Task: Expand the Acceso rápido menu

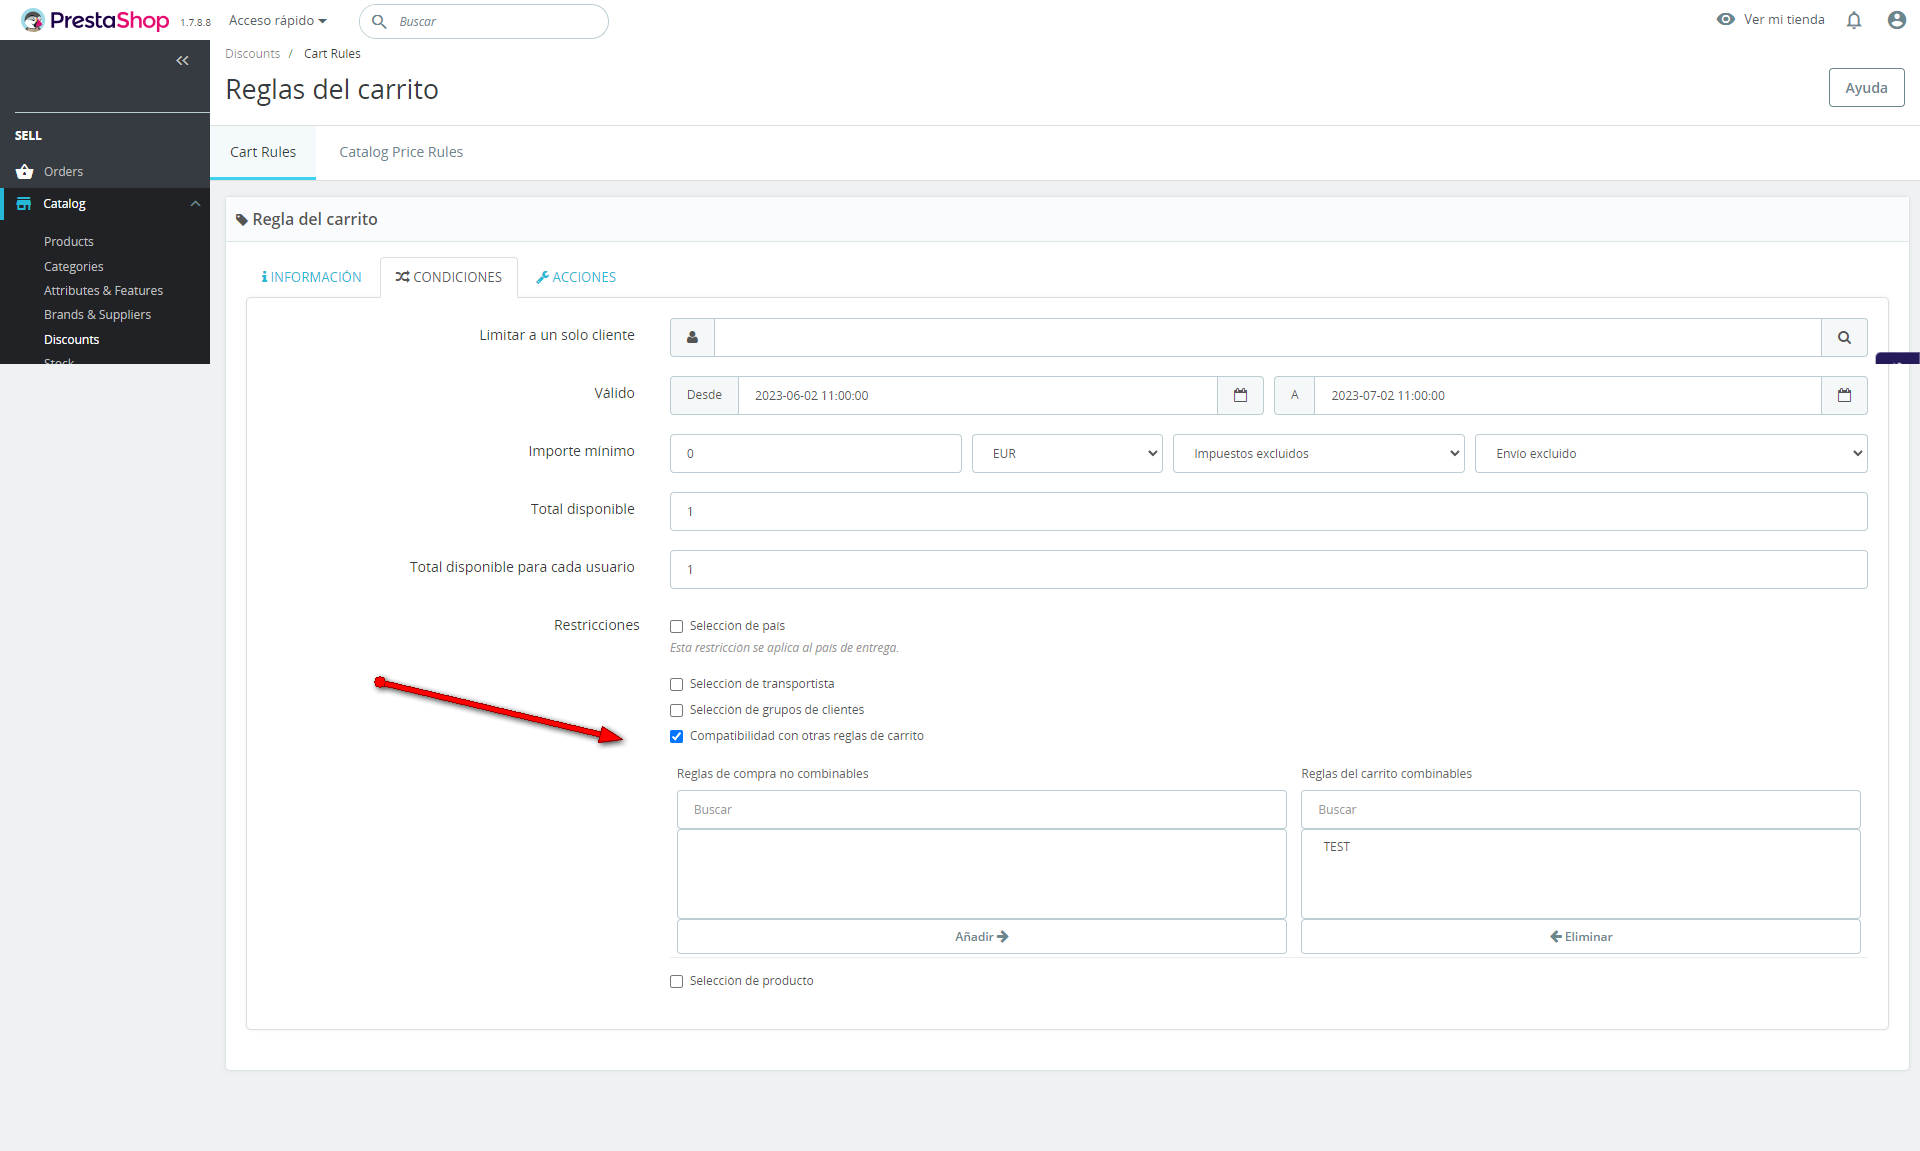Action: 277,21
